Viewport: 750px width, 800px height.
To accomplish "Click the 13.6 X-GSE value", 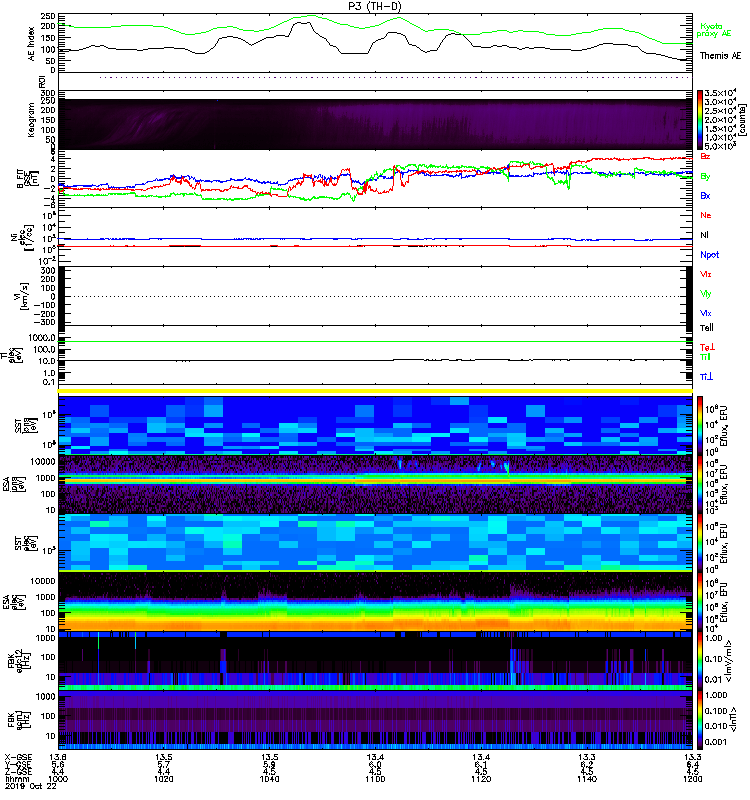I will [x=57, y=757].
